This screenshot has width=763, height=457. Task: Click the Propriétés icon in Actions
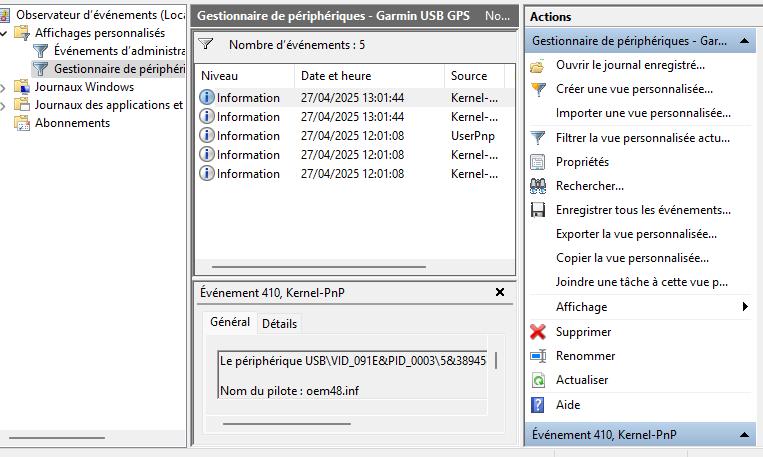click(538, 162)
